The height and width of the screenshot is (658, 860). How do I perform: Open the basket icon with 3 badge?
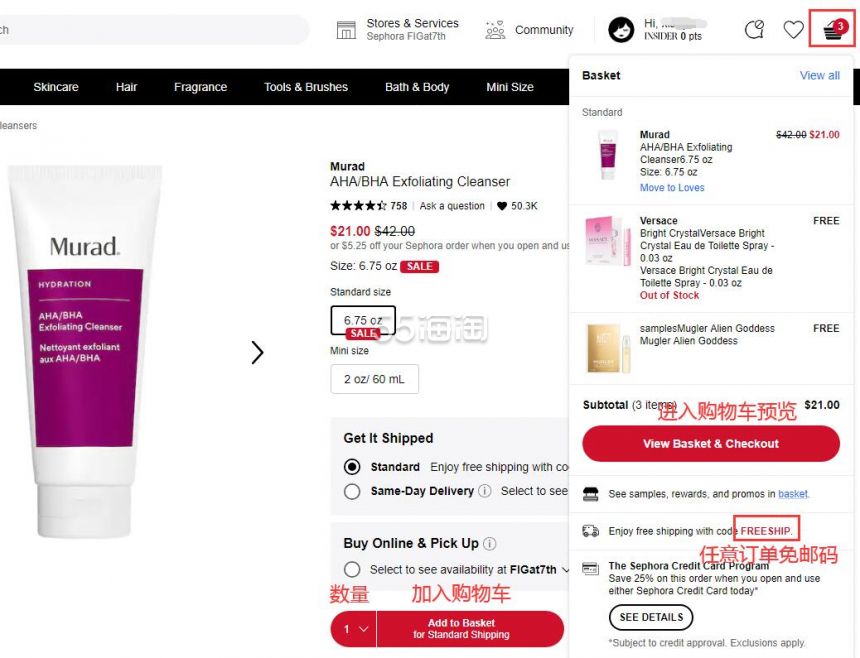pyautogui.click(x=834, y=29)
